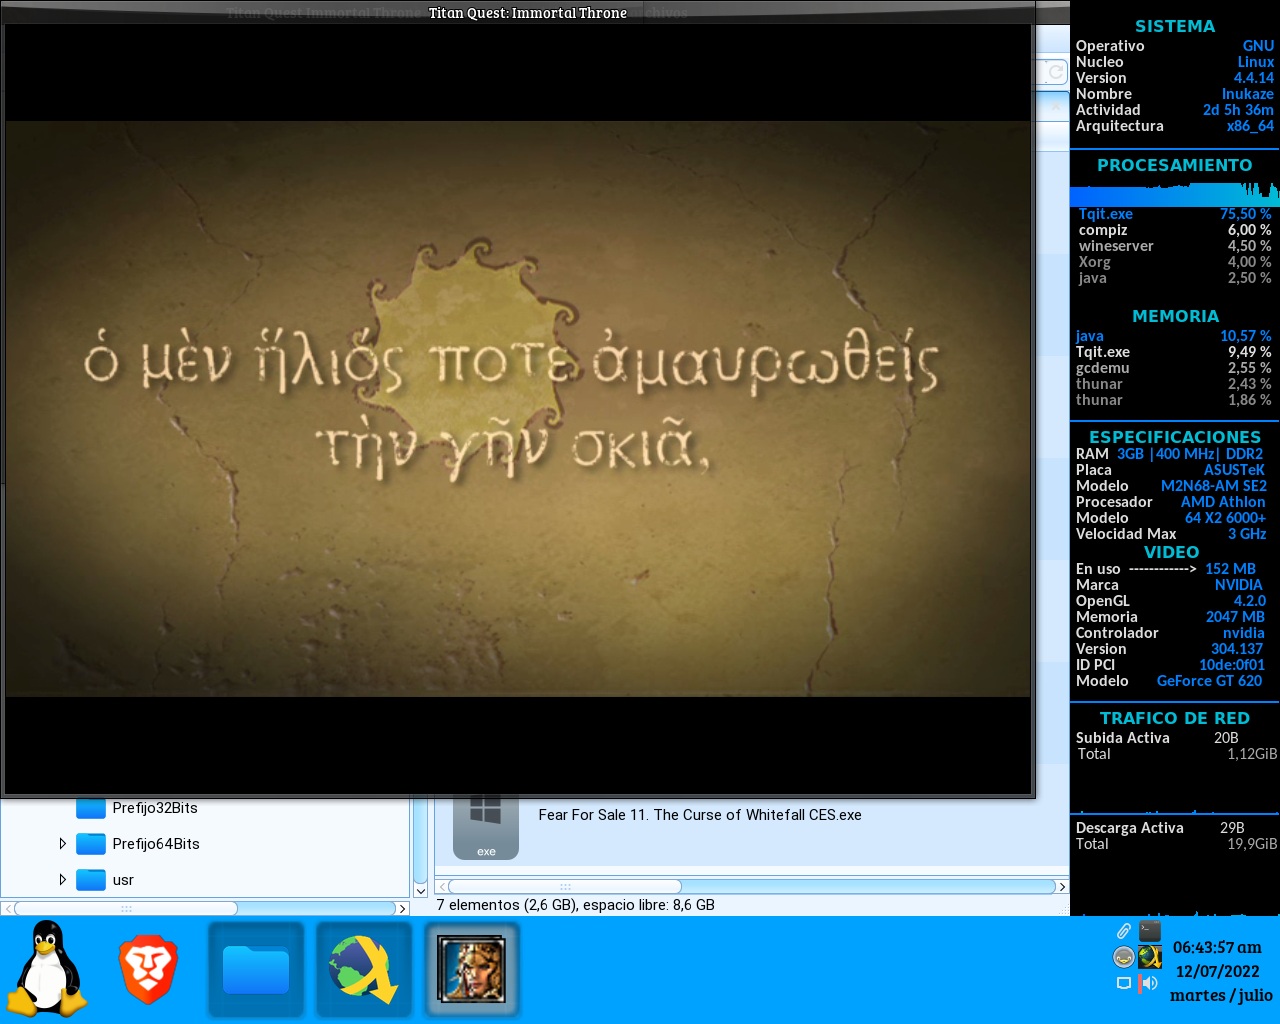The height and width of the screenshot is (1024, 1280).
Task: Click folder tree scroll-down arrow
Action: [420, 890]
